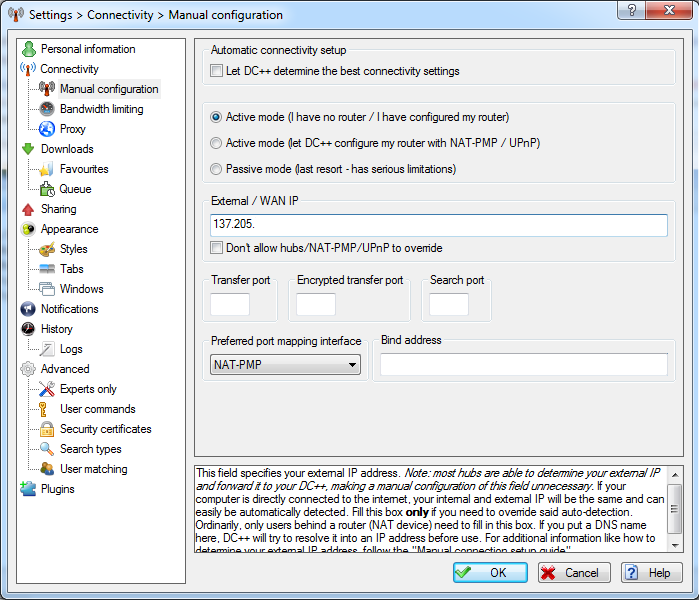The width and height of the screenshot is (699, 600).
Task: Click the Favourites star folder icon
Action: click(x=47, y=169)
